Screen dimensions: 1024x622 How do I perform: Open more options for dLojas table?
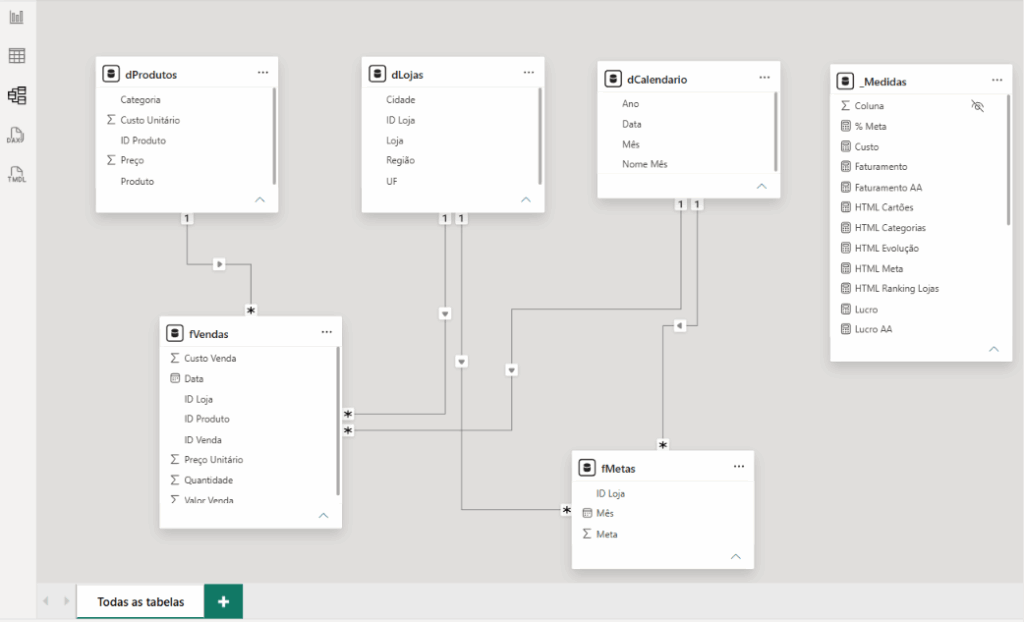click(528, 73)
